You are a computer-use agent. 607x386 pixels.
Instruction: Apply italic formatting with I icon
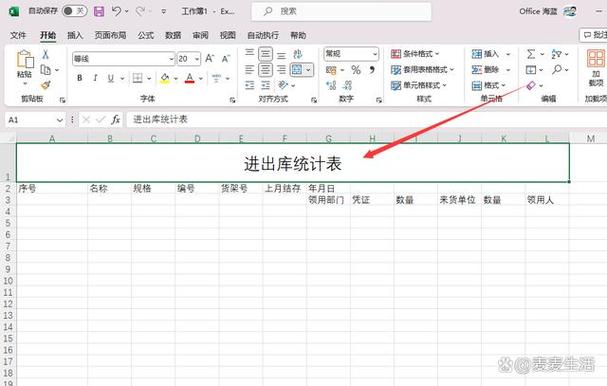pyautogui.click(x=95, y=78)
